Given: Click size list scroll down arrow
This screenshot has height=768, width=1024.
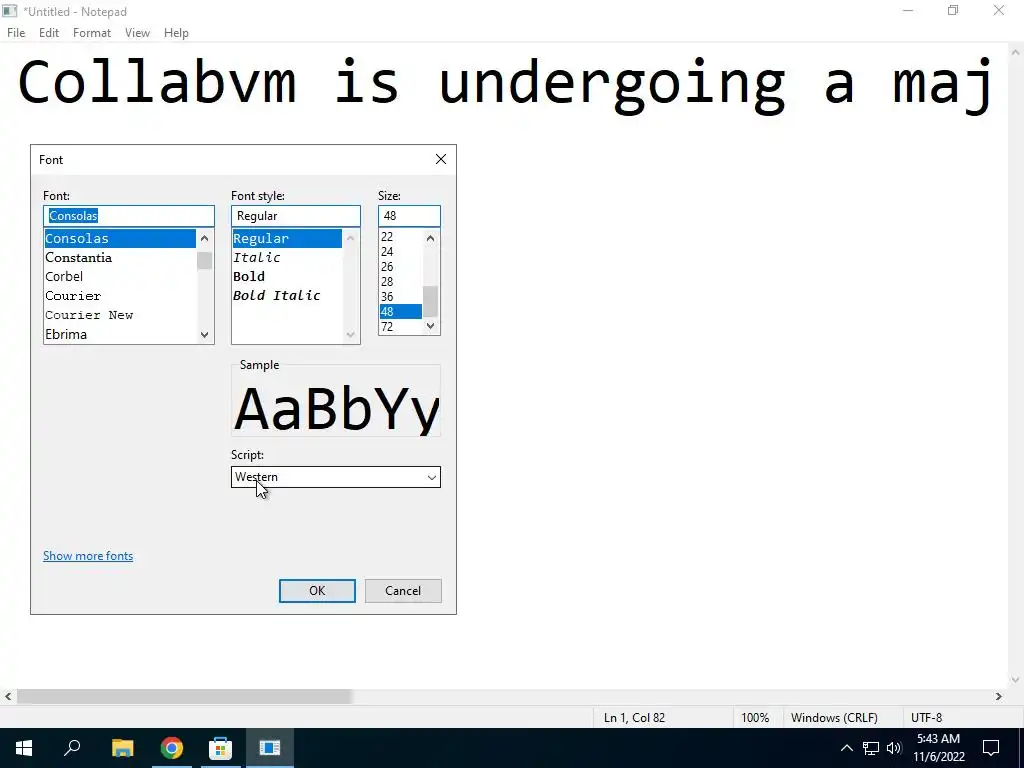Looking at the screenshot, I should [430, 326].
